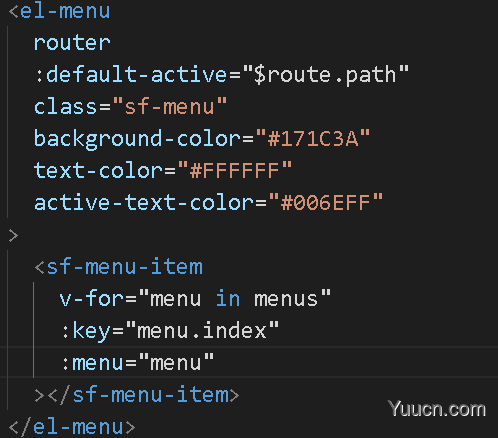Click the opening sf-menu-item tag name
The width and height of the screenshot is (498, 438).
(124, 267)
